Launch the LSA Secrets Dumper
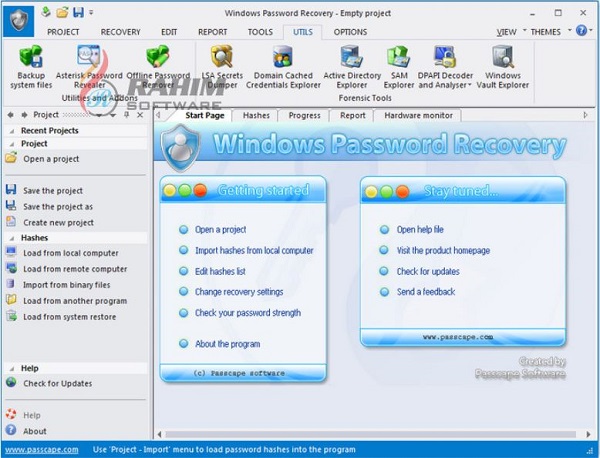600x458 pixels. [222, 67]
